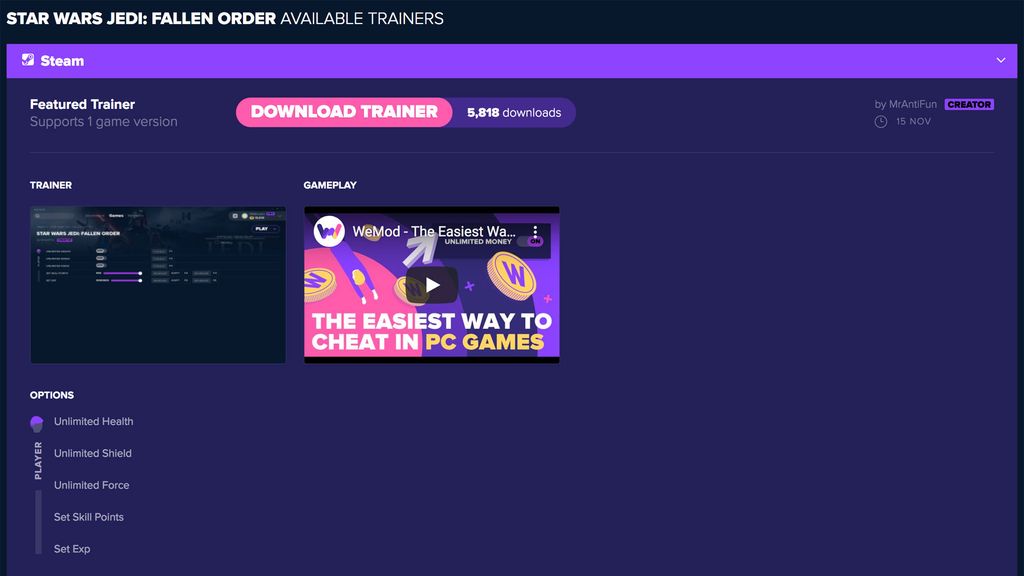Click the purple Player icon above the options list
The image size is (1024, 576).
pos(36,422)
